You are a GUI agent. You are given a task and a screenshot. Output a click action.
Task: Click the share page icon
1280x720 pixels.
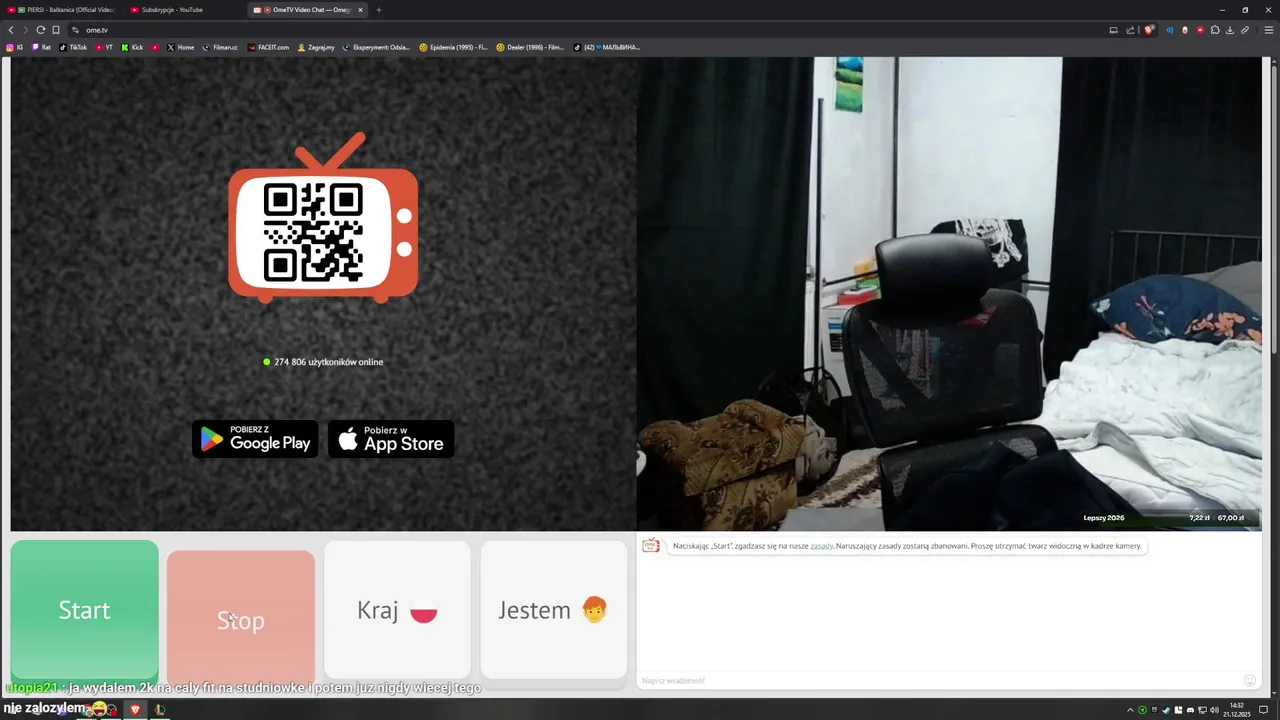coord(1130,30)
